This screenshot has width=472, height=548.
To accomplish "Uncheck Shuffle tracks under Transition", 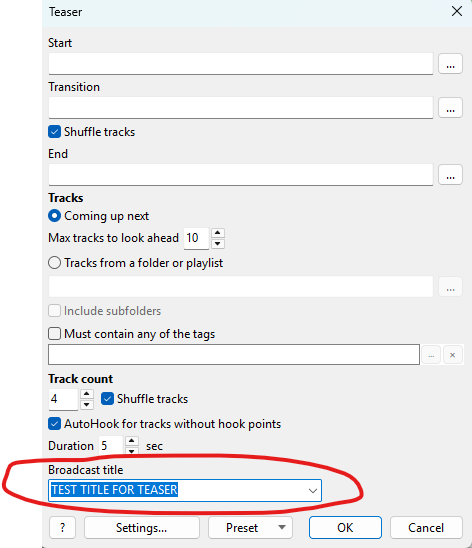I will 55,132.
